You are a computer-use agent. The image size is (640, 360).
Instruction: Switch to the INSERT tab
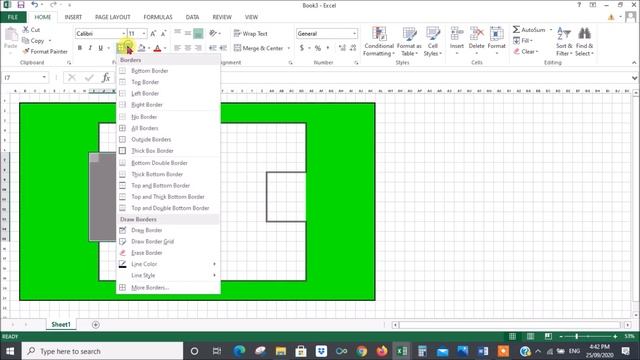point(73,17)
